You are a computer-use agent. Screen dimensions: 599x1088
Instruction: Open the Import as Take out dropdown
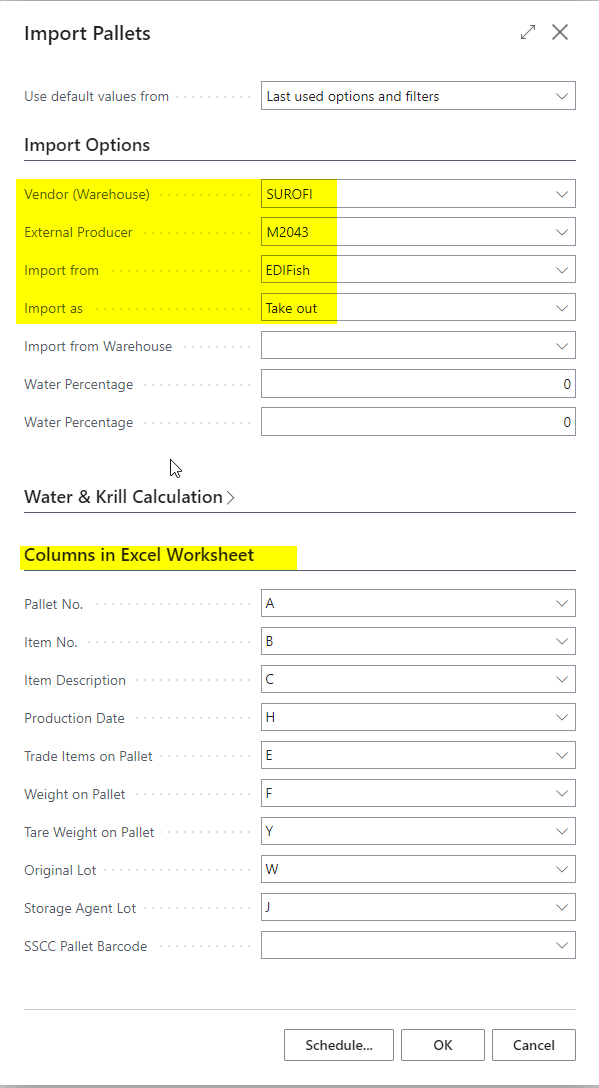(x=419, y=307)
